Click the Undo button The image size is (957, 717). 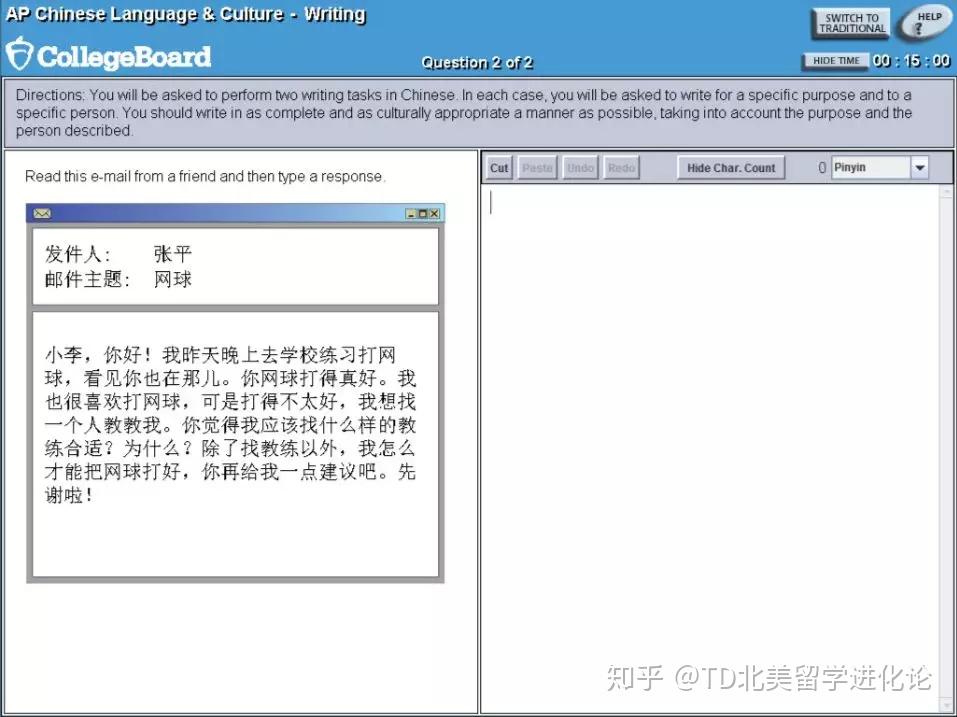click(579, 168)
